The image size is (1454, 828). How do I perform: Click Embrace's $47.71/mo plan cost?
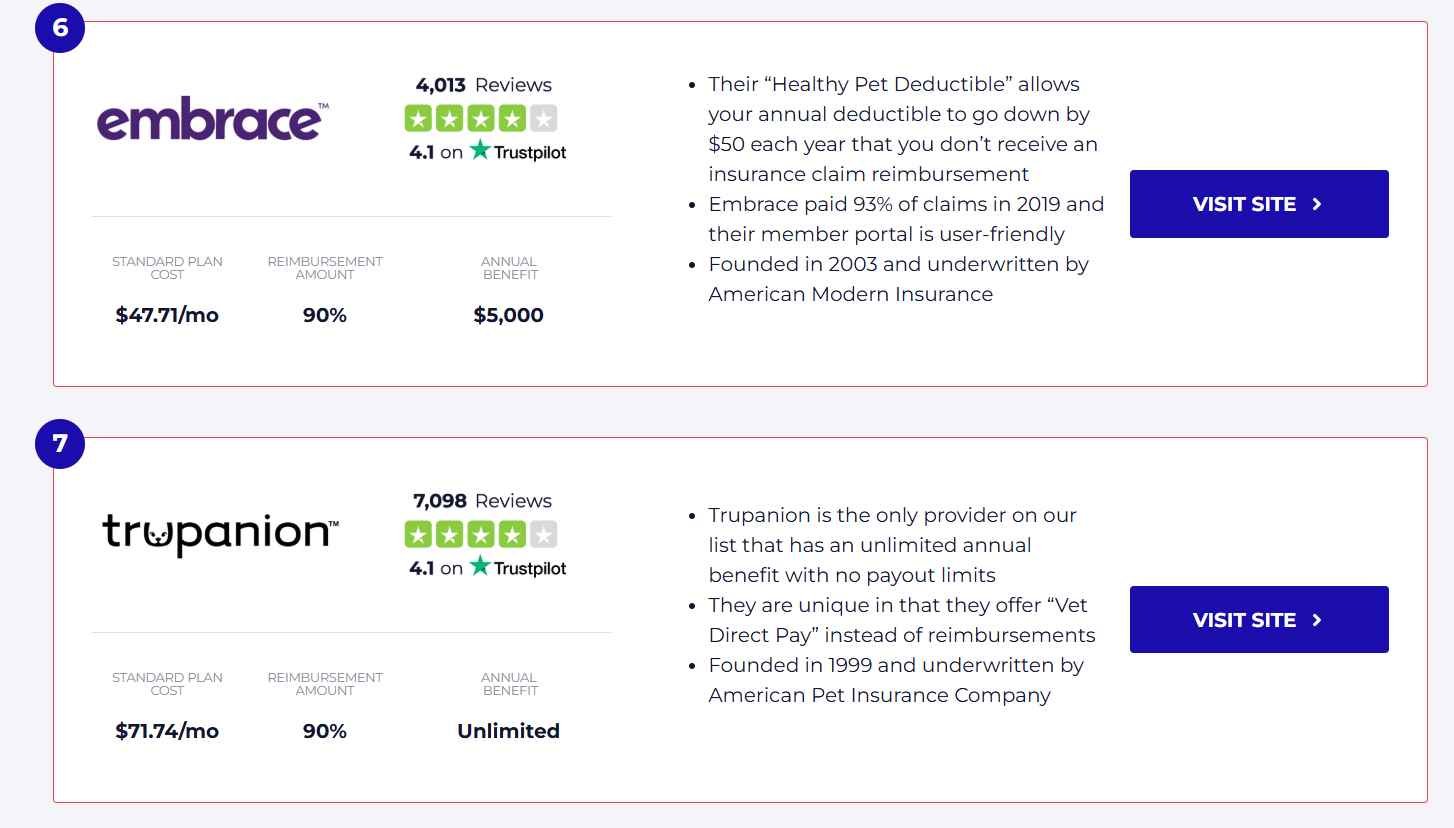click(x=167, y=315)
